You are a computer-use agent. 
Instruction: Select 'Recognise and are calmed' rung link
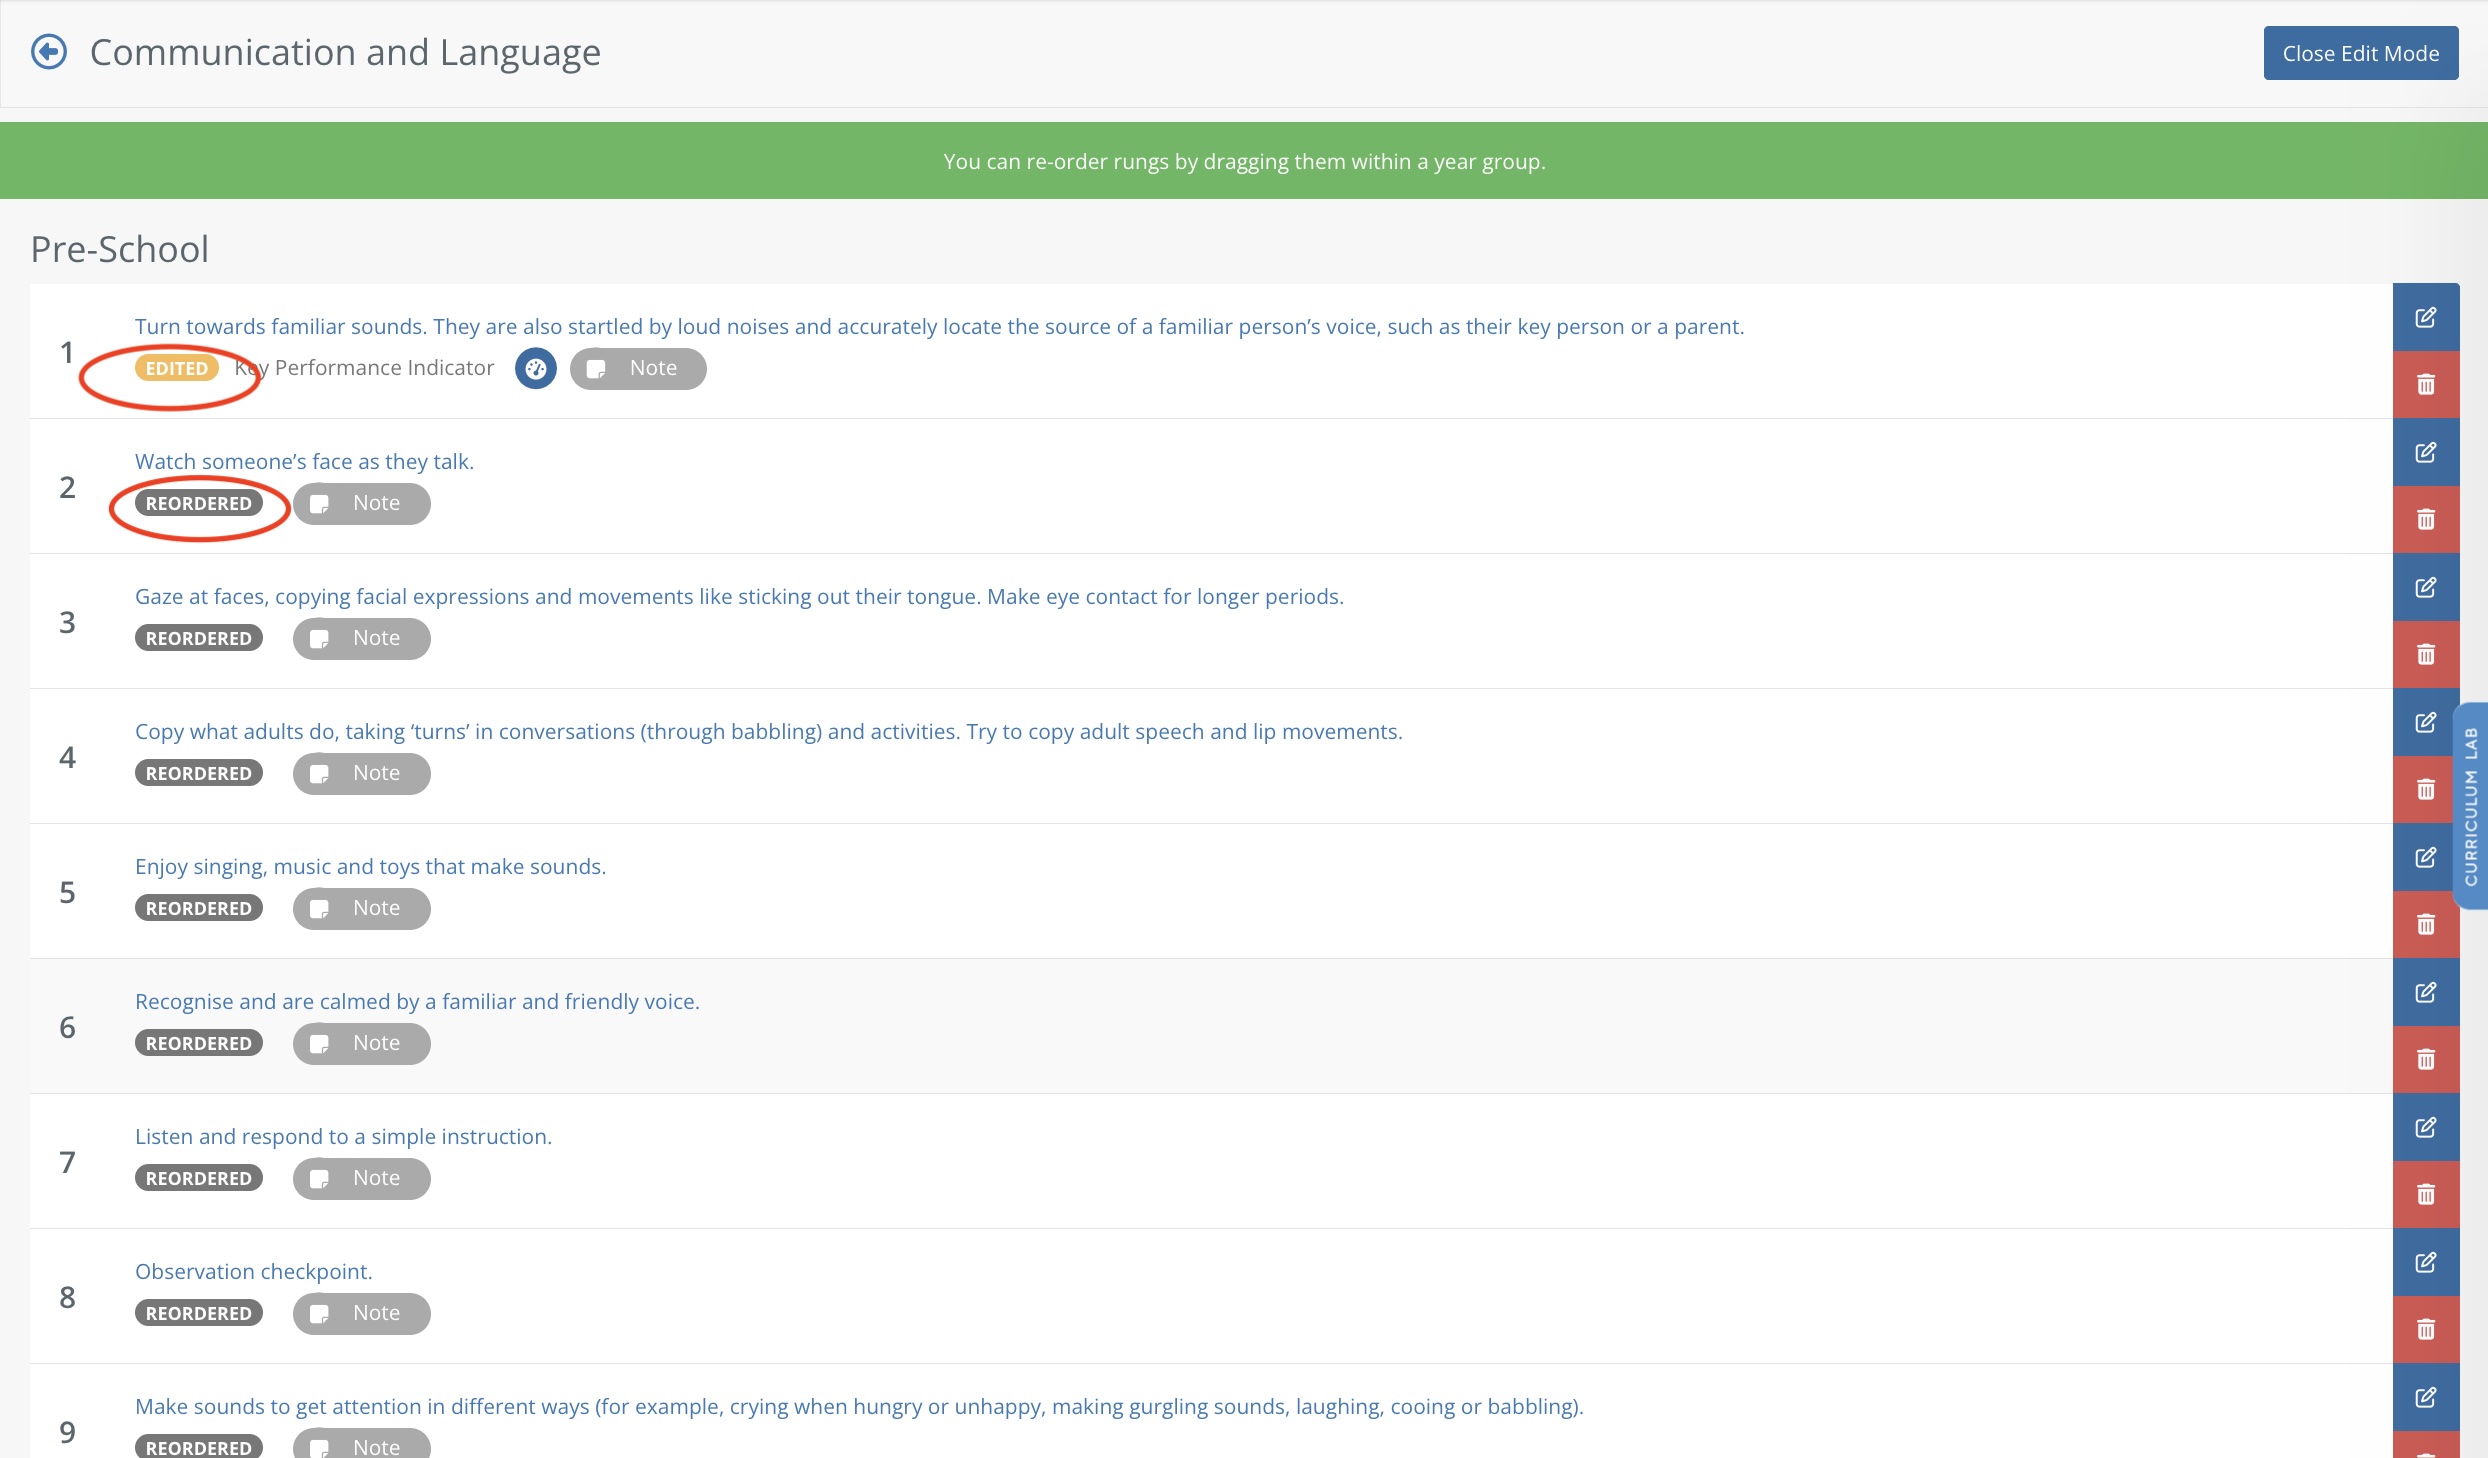417,1002
